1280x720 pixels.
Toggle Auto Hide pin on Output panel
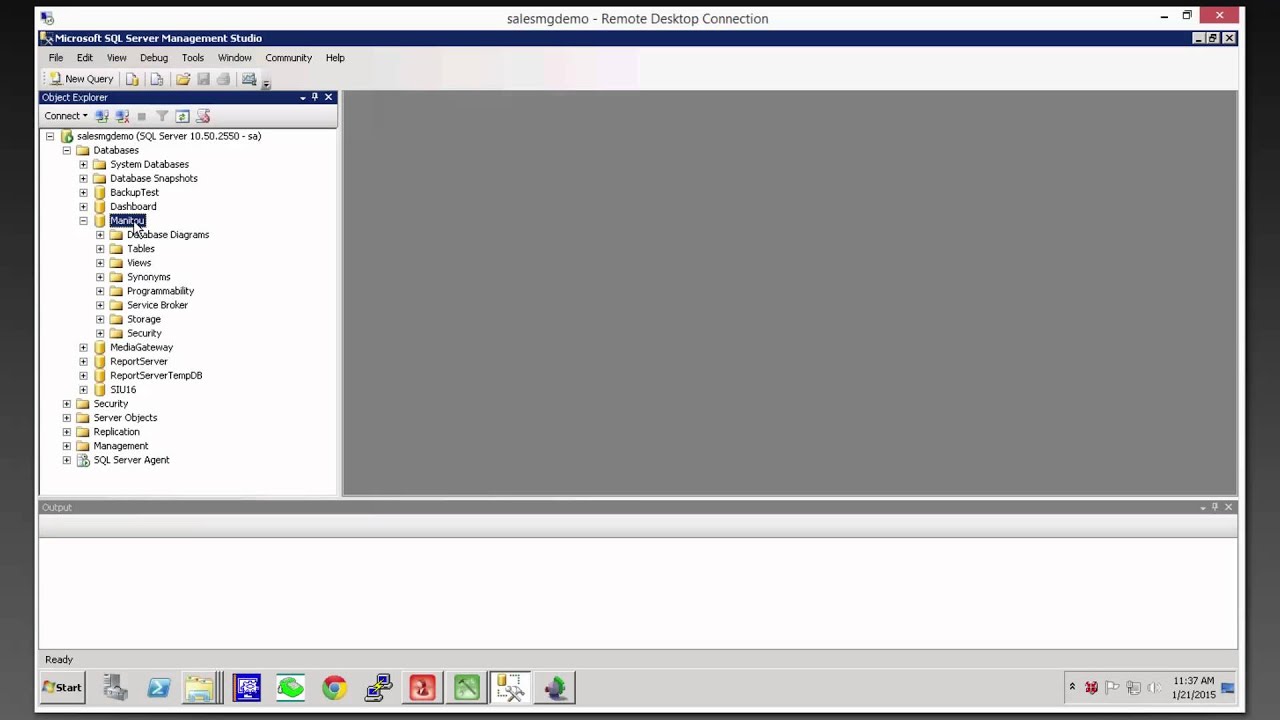pyautogui.click(x=1215, y=507)
